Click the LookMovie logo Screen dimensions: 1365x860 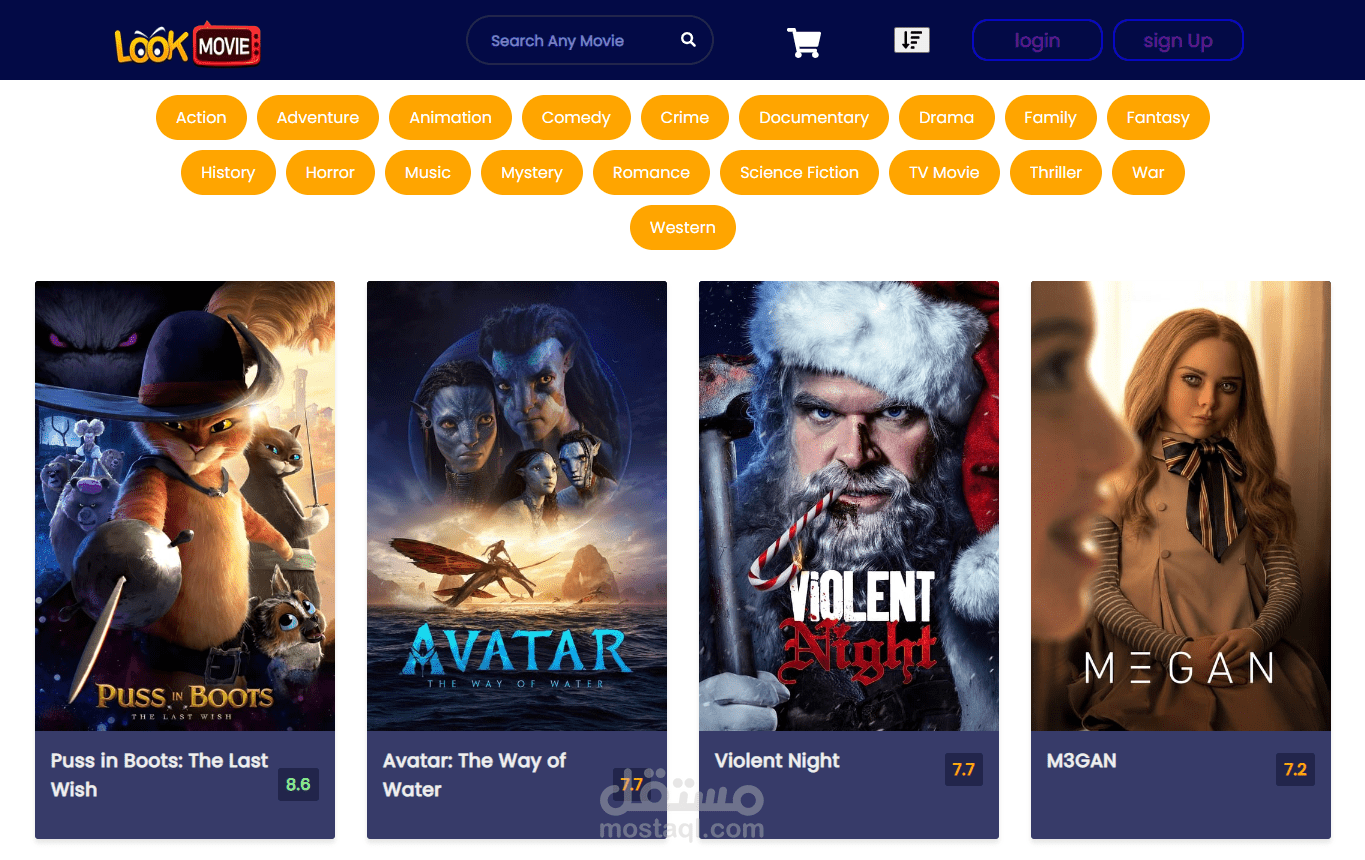(187, 42)
